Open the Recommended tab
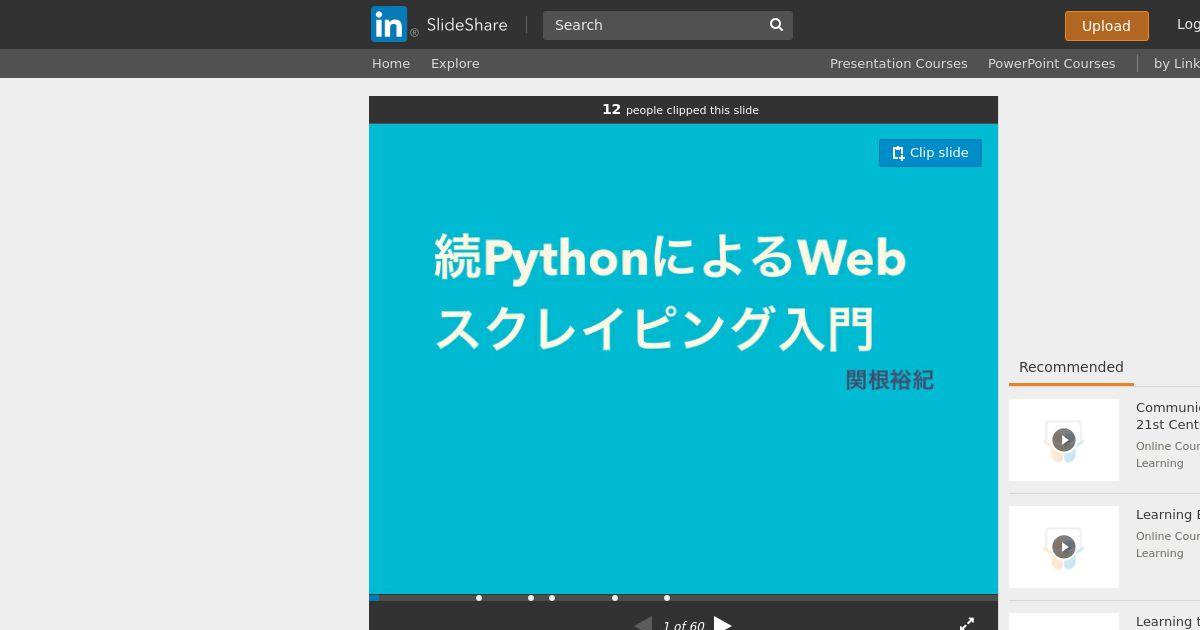This screenshot has width=1200, height=630. (x=1071, y=367)
